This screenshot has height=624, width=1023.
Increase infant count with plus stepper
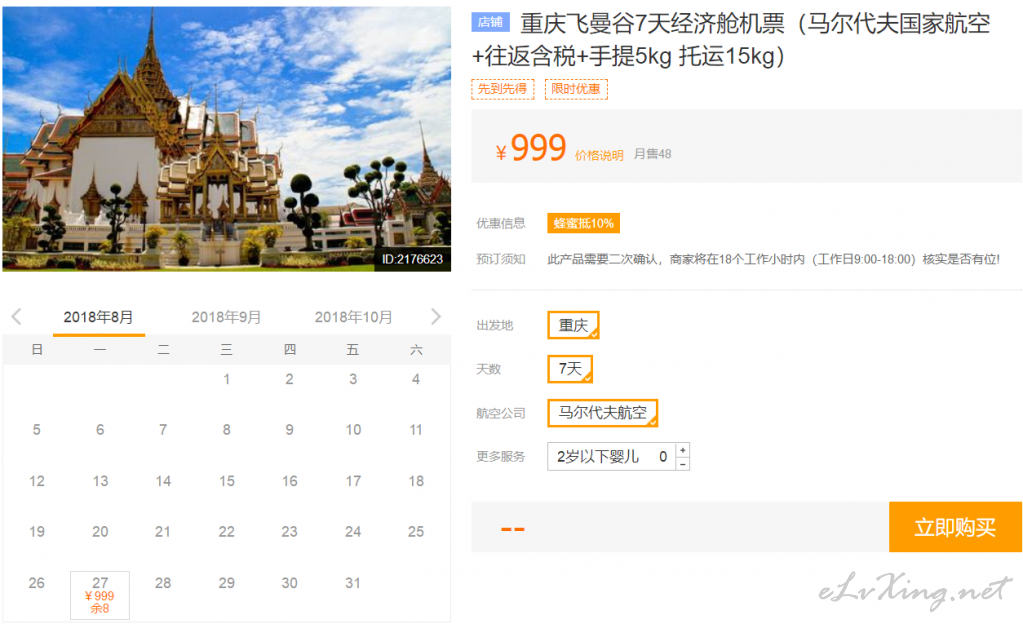point(682,450)
